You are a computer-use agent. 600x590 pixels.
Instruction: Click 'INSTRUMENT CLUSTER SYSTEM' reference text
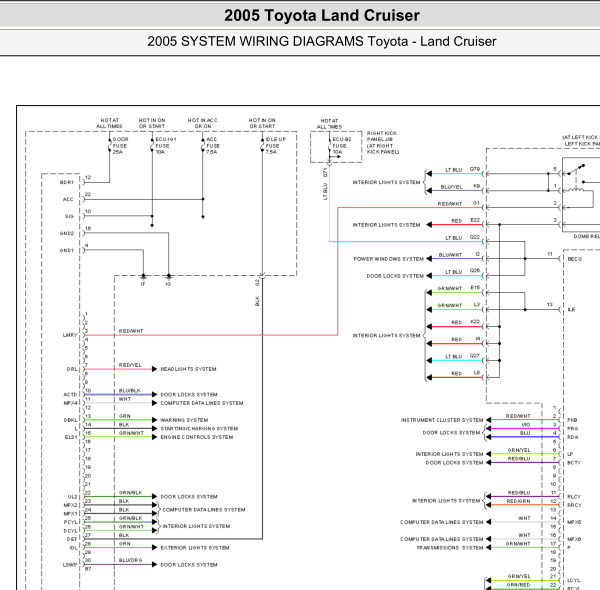442,420
